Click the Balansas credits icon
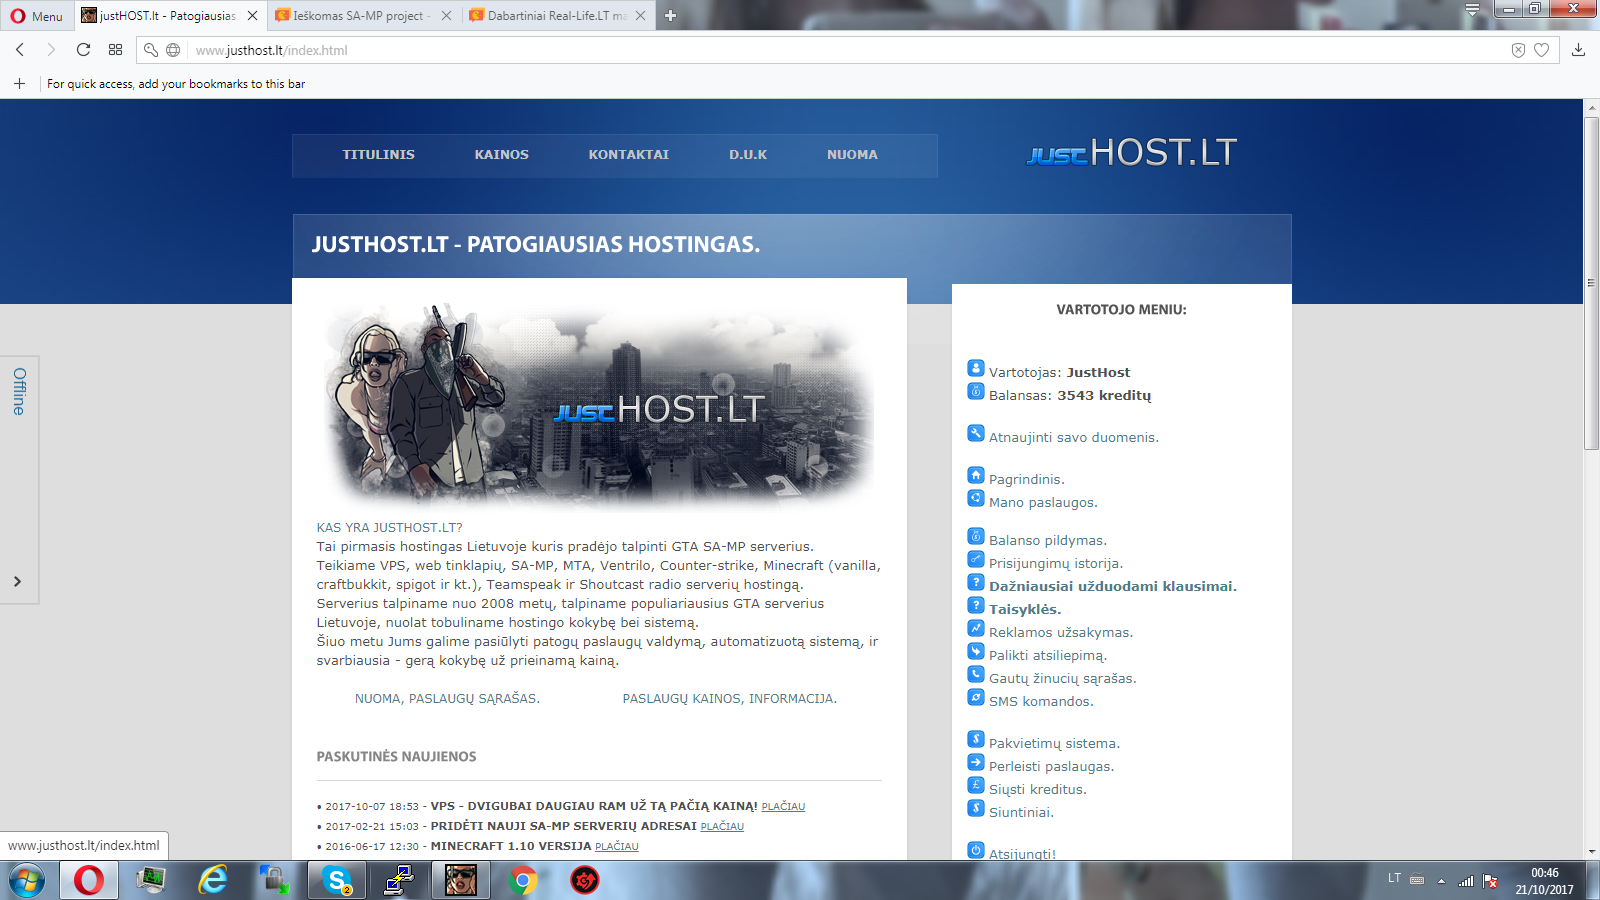Viewport: 1600px width, 900px height. (976, 391)
